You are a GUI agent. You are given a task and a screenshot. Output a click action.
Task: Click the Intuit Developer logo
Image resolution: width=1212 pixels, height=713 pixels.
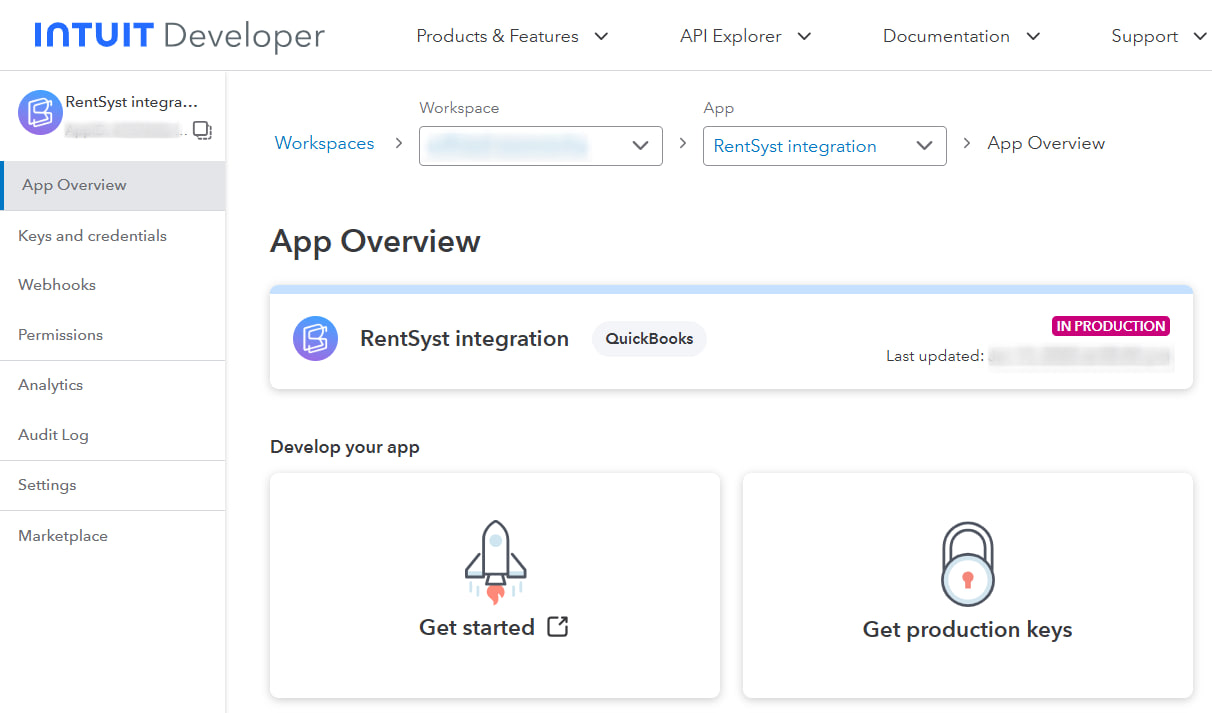click(179, 36)
